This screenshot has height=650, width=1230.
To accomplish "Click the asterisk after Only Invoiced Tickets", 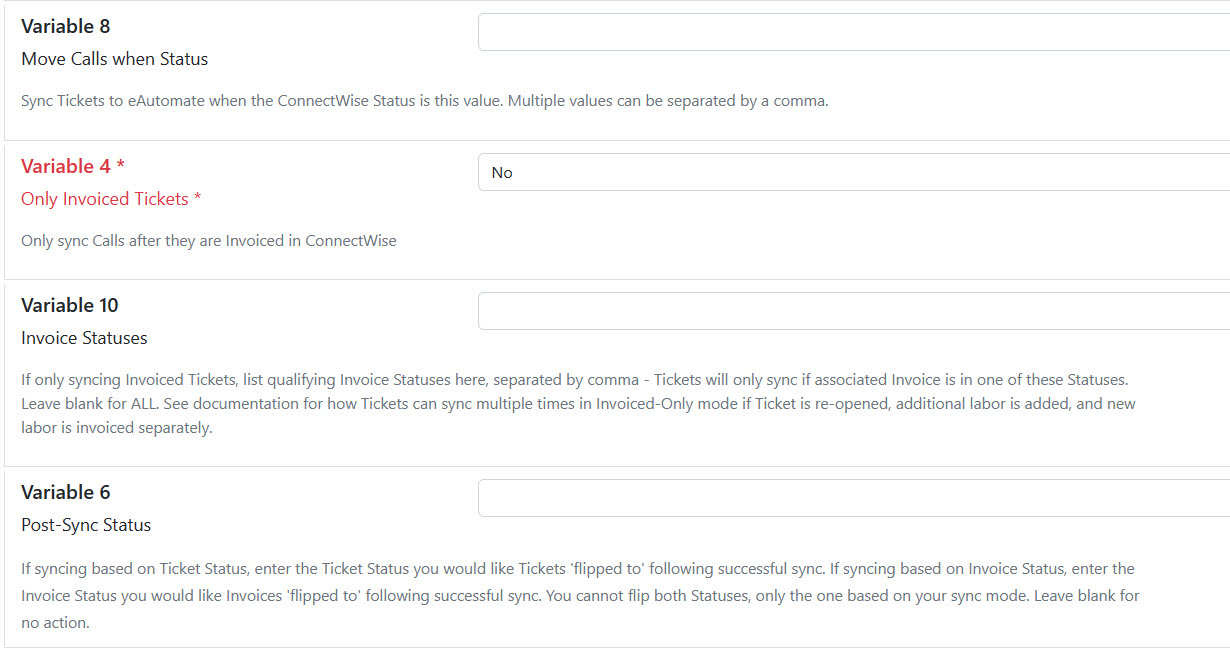I will [x=197, y=199].
